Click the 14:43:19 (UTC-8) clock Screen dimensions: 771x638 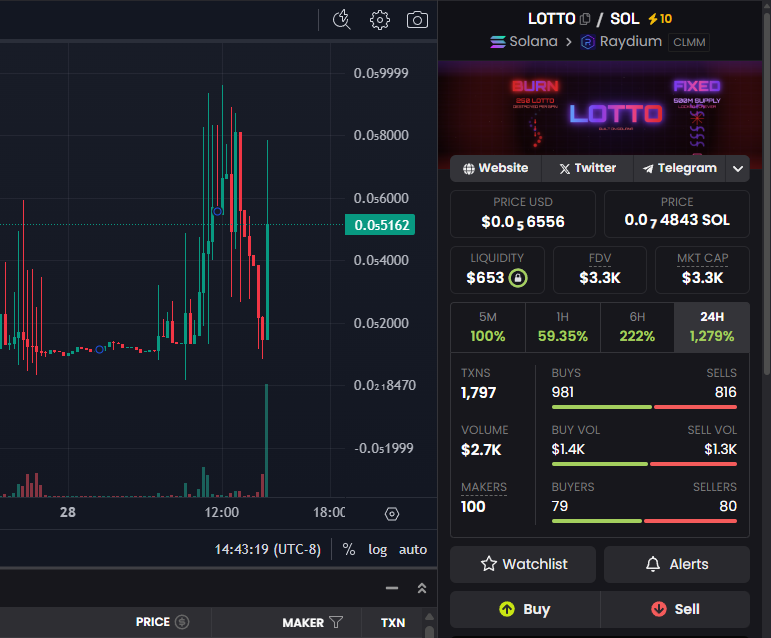(x=267, y=549)
